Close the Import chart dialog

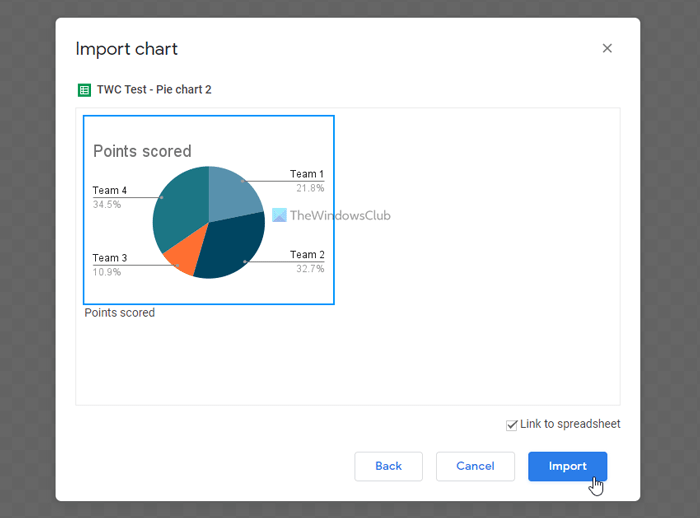(x=607, y=48)
